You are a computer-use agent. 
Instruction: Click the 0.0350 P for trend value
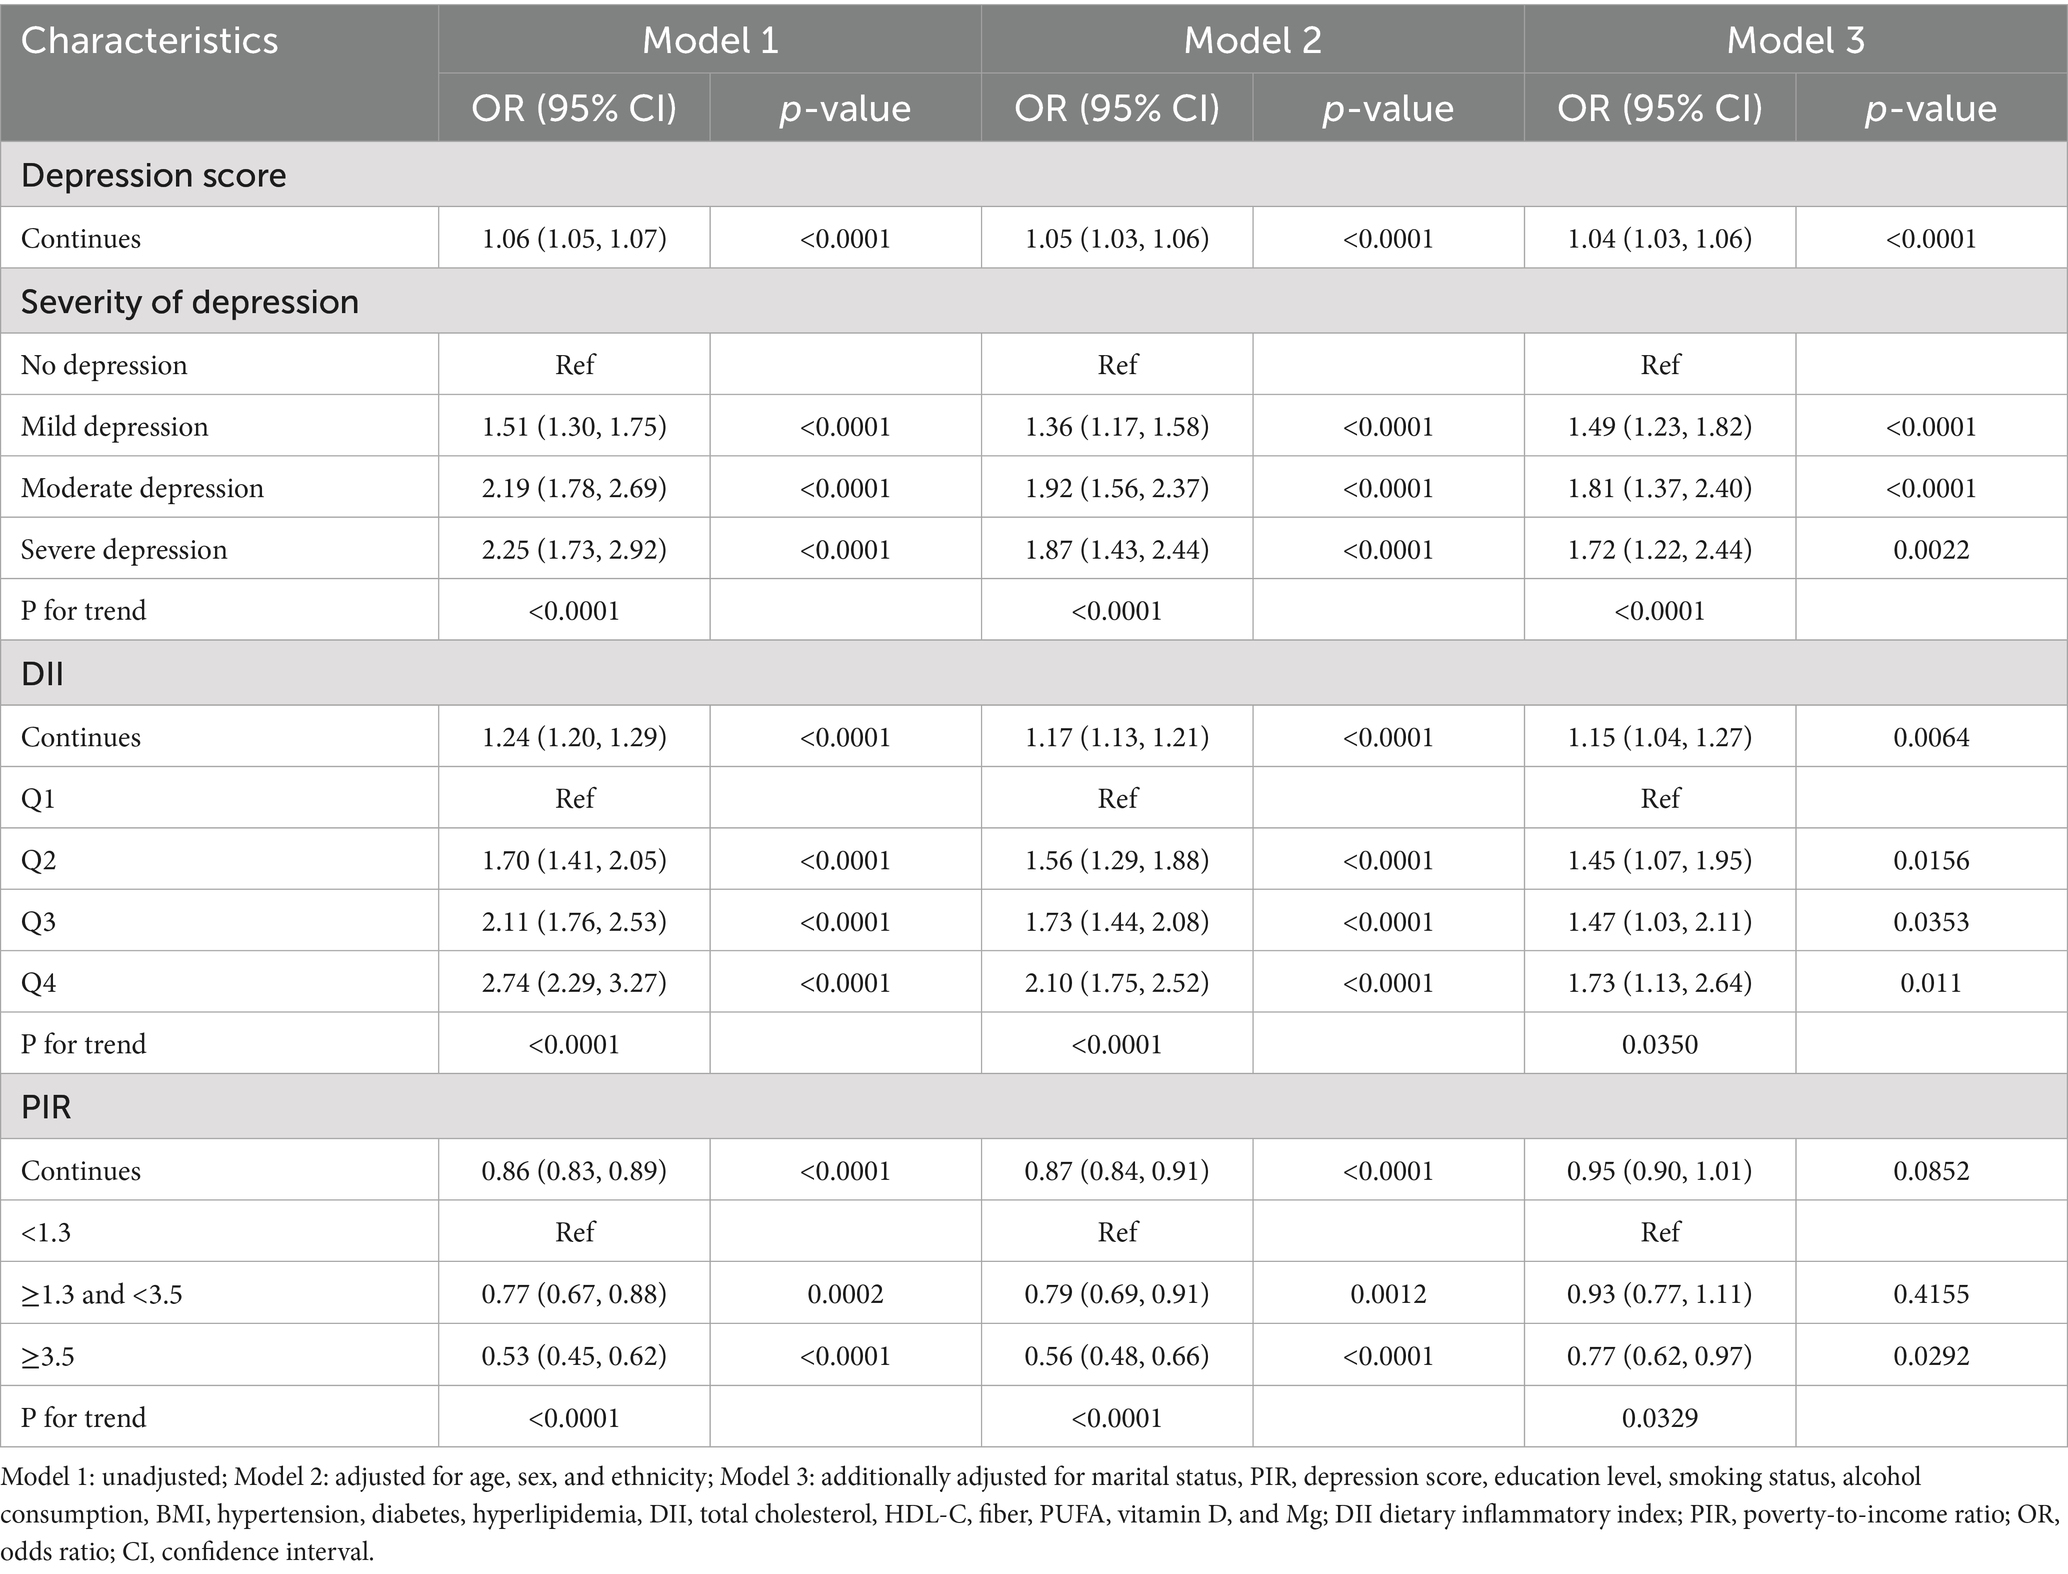(x=1660, y=1044)
